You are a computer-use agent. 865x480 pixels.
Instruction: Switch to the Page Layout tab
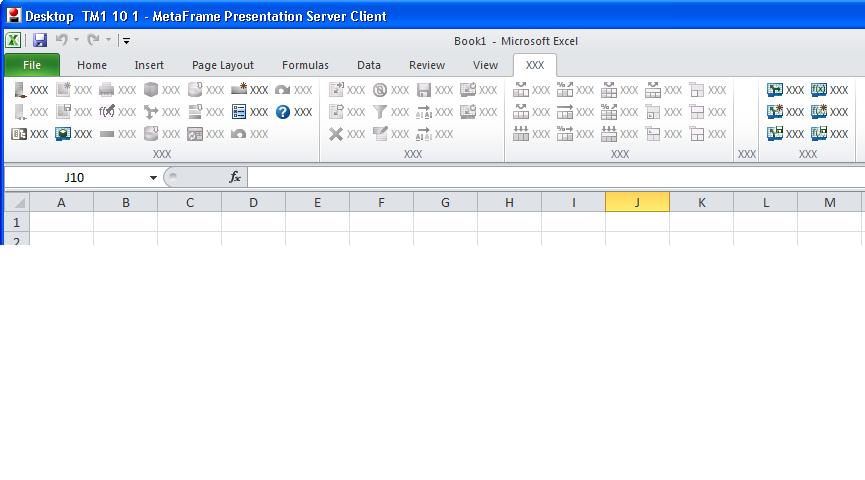[x=223, y=65]
